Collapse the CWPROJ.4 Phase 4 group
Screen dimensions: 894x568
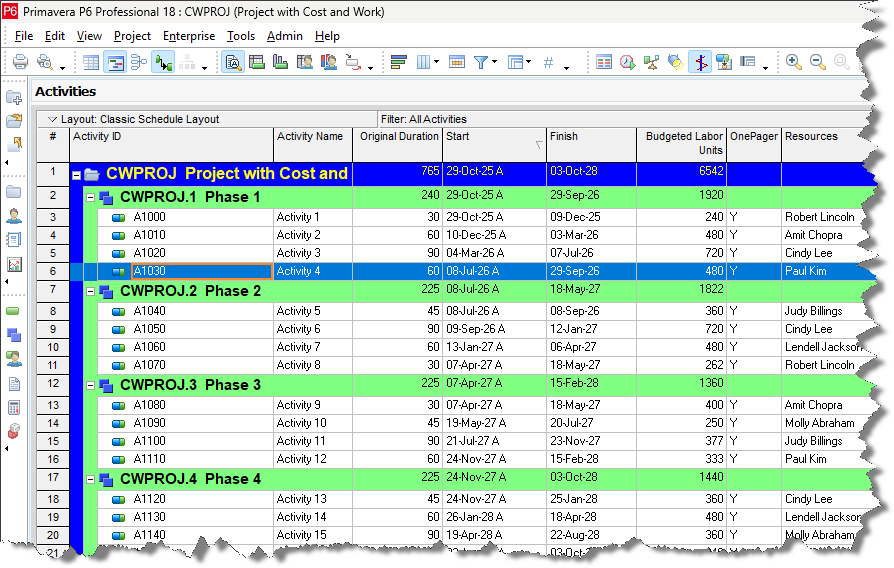pyautogui.click(x=90, y=480)
